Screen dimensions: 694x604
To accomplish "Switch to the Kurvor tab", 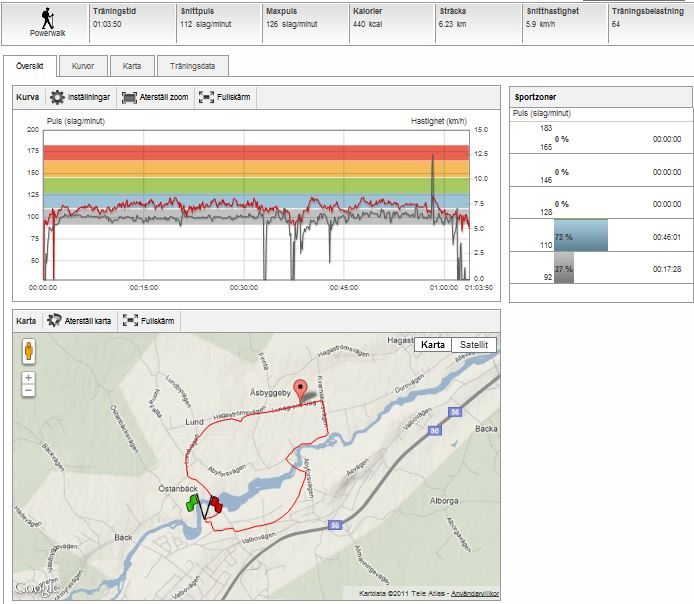I will pyautogui.click(x=83, y=67).
